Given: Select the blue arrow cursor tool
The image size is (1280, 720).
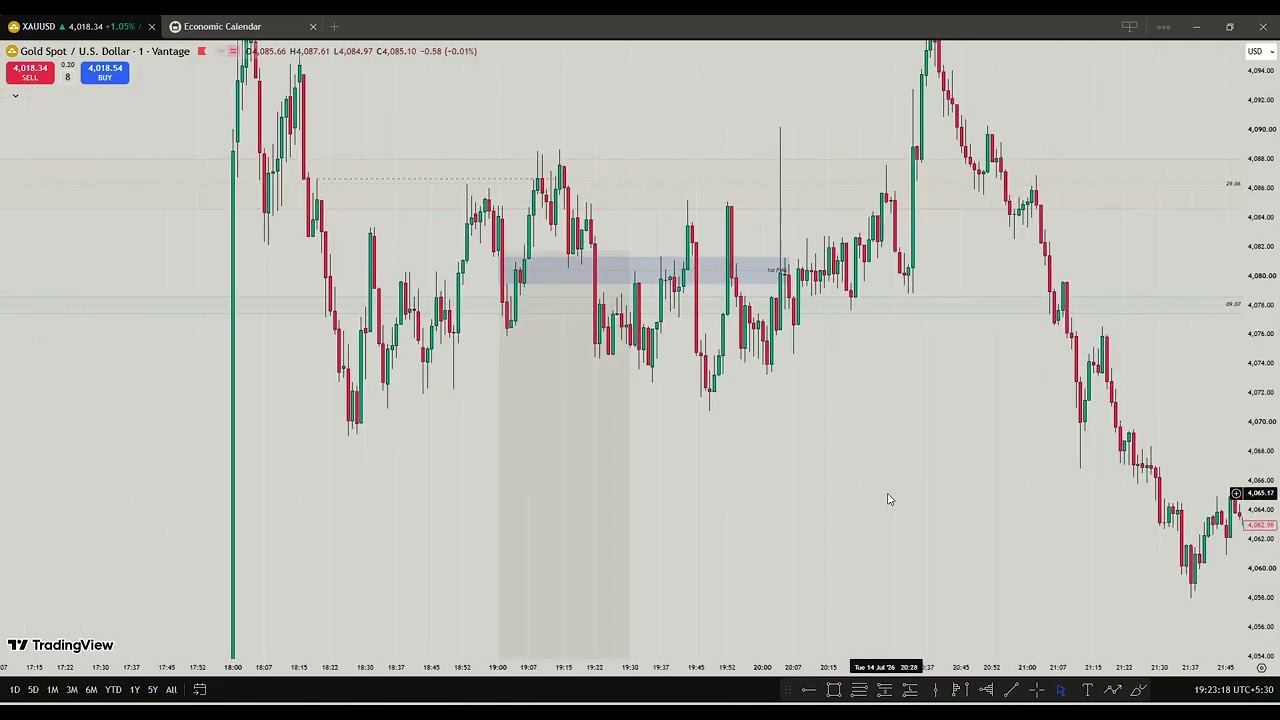Looking at the screenshot, I should click(x=1061, y=690).
